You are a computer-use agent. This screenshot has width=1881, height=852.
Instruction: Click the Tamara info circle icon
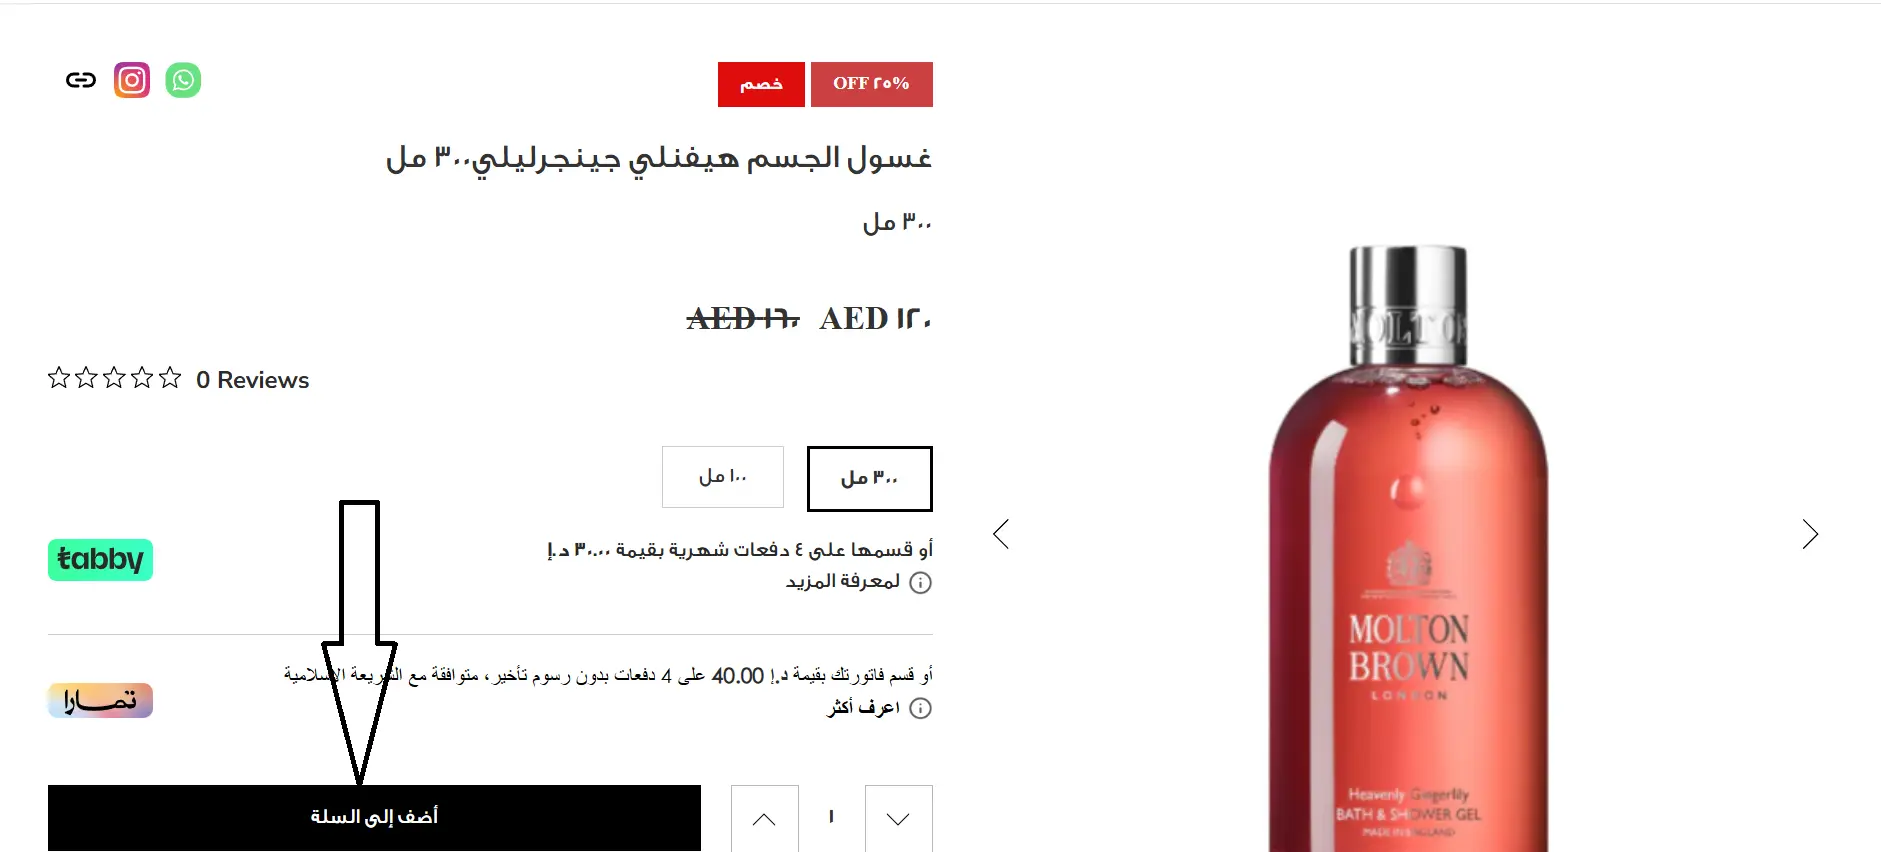pos(921,709)
